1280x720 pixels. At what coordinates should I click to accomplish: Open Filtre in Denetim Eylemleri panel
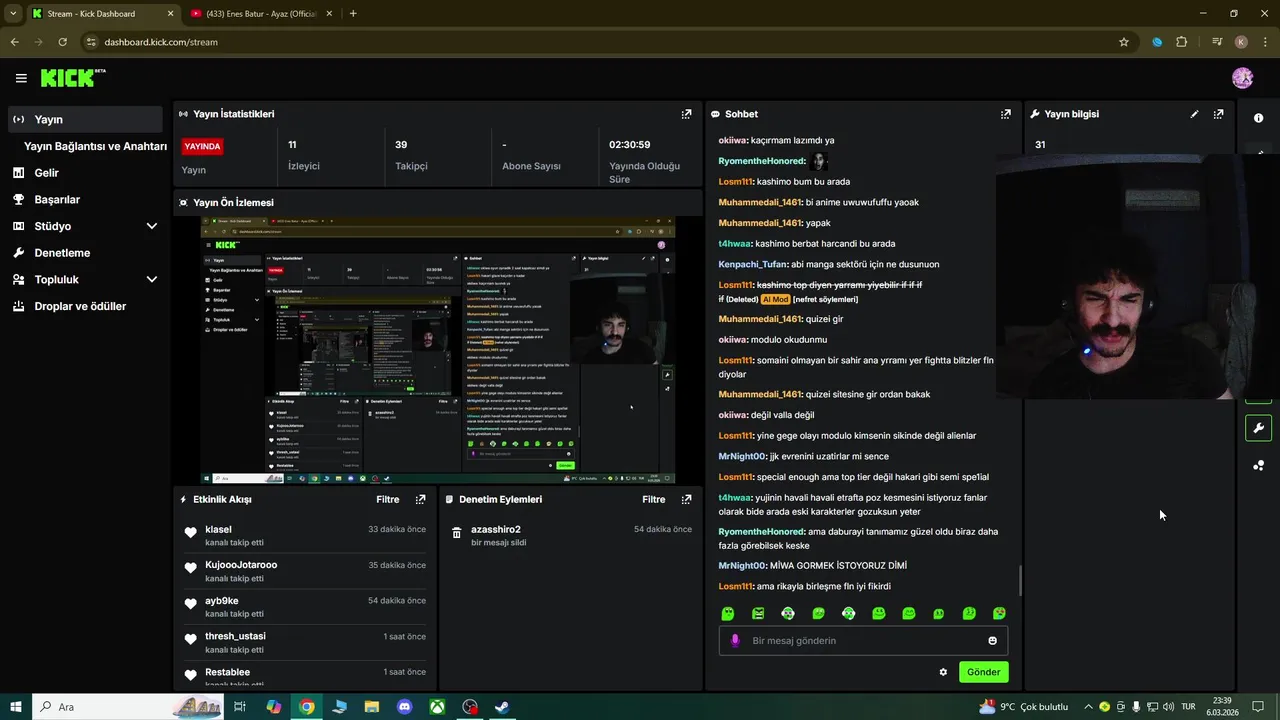click(653, 499)
